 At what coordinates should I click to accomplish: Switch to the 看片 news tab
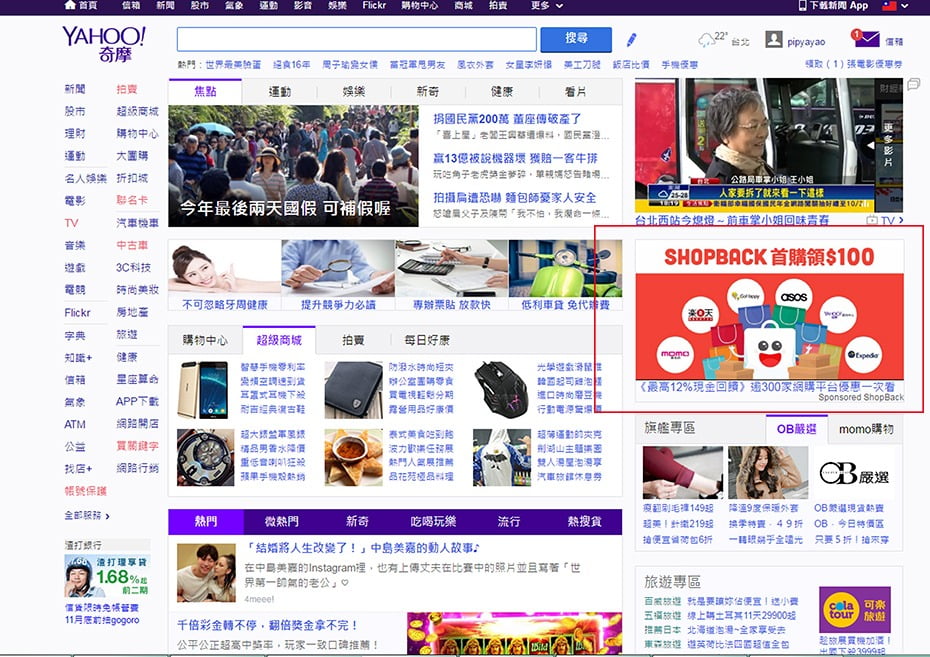pyautogui.click(x=575, y=91)
